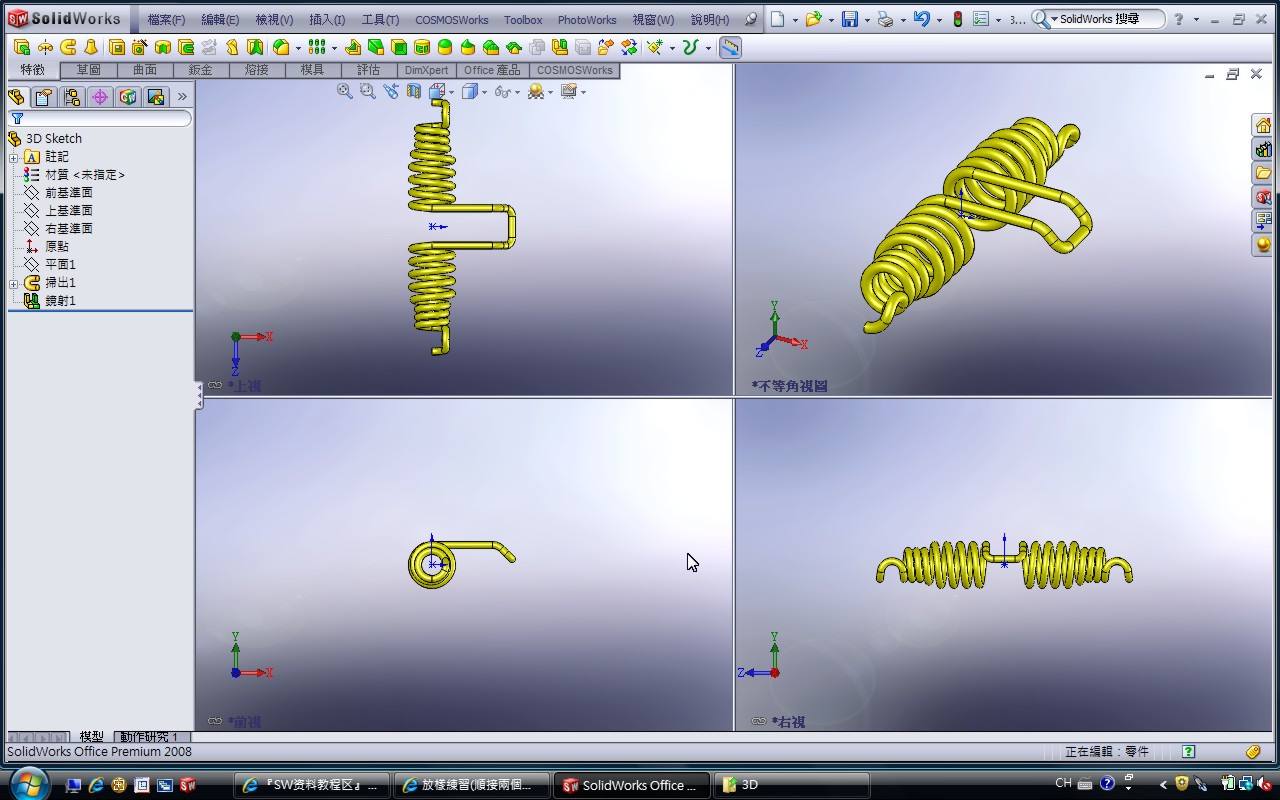Screen dimensions: 1280x800
Task: Open the DimXpertManager crosshair tab icon
Action: tap(100, 97)
